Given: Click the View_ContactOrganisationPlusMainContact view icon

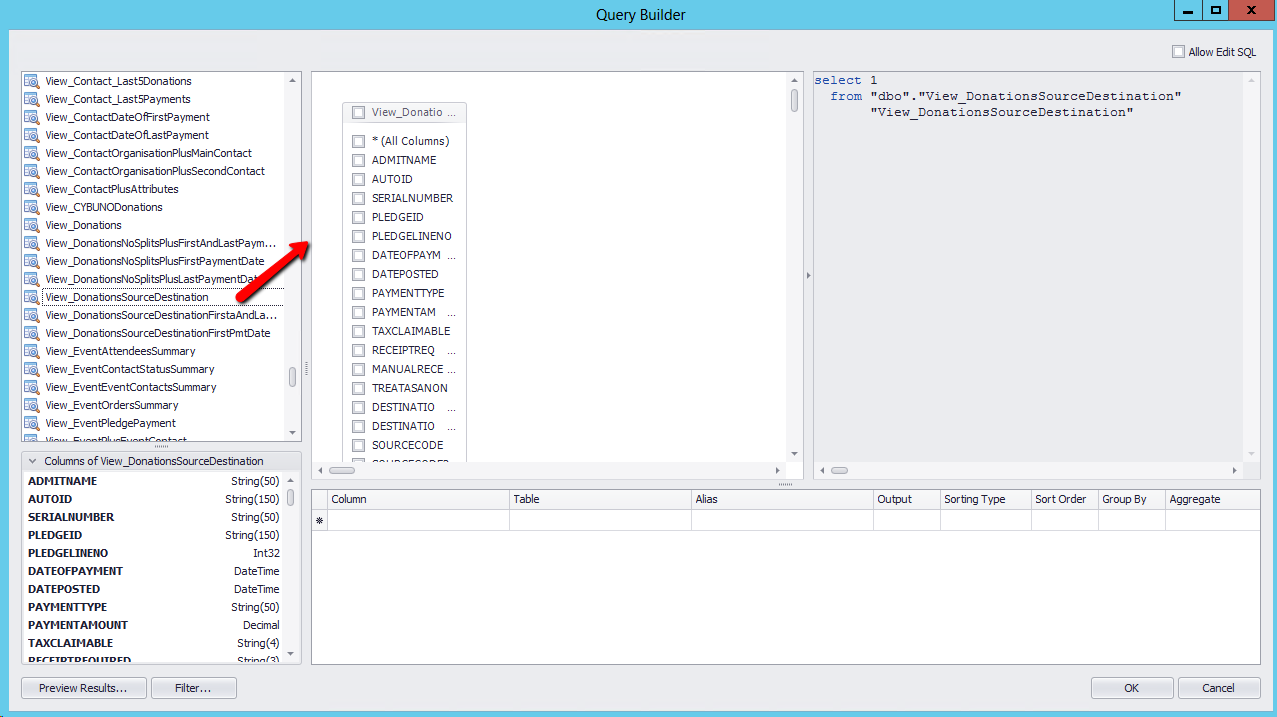Looking at the screenshot, I should (x=31, y=153).
